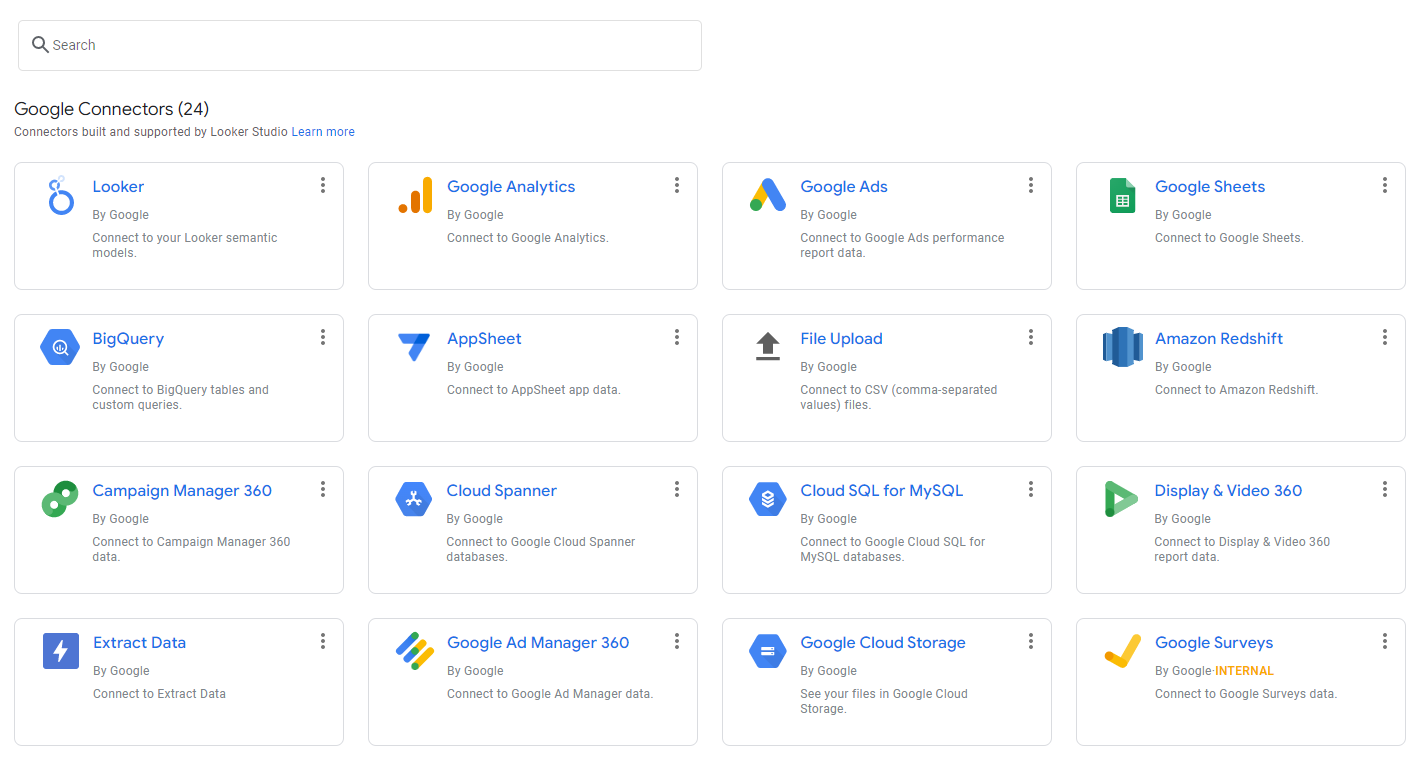
Task: Choose the File Upload connector title
Action: click(x=841, y=338)
